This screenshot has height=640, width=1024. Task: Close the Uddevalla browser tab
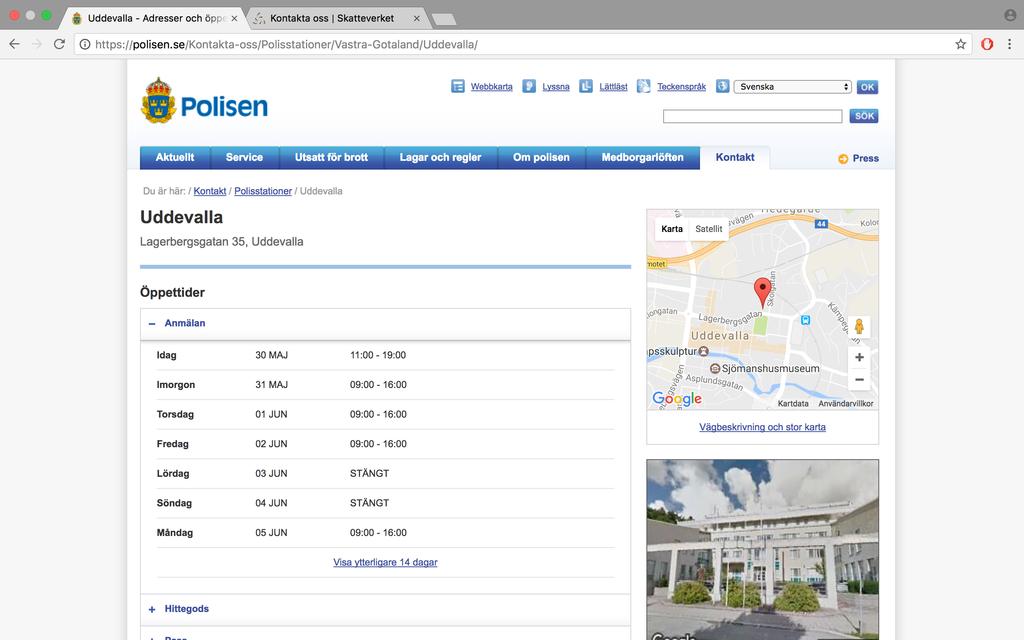[x=234, y=18]
